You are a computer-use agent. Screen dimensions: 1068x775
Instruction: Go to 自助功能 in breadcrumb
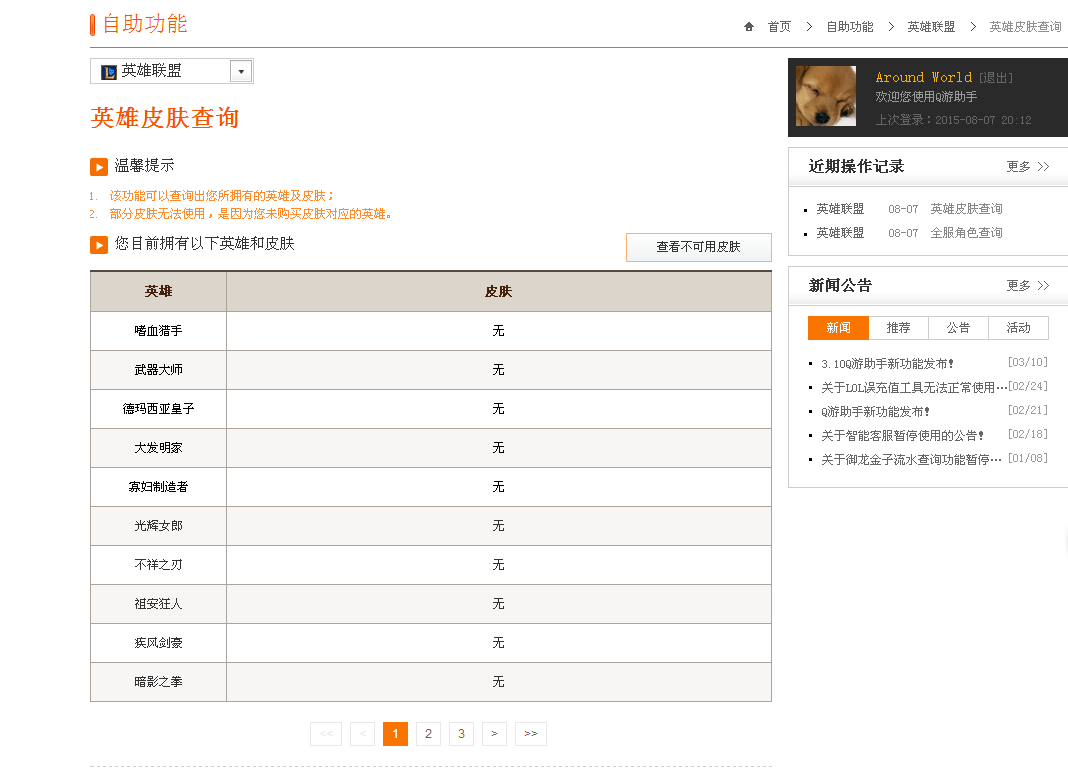pyautogui.click(x=849, y=27)
